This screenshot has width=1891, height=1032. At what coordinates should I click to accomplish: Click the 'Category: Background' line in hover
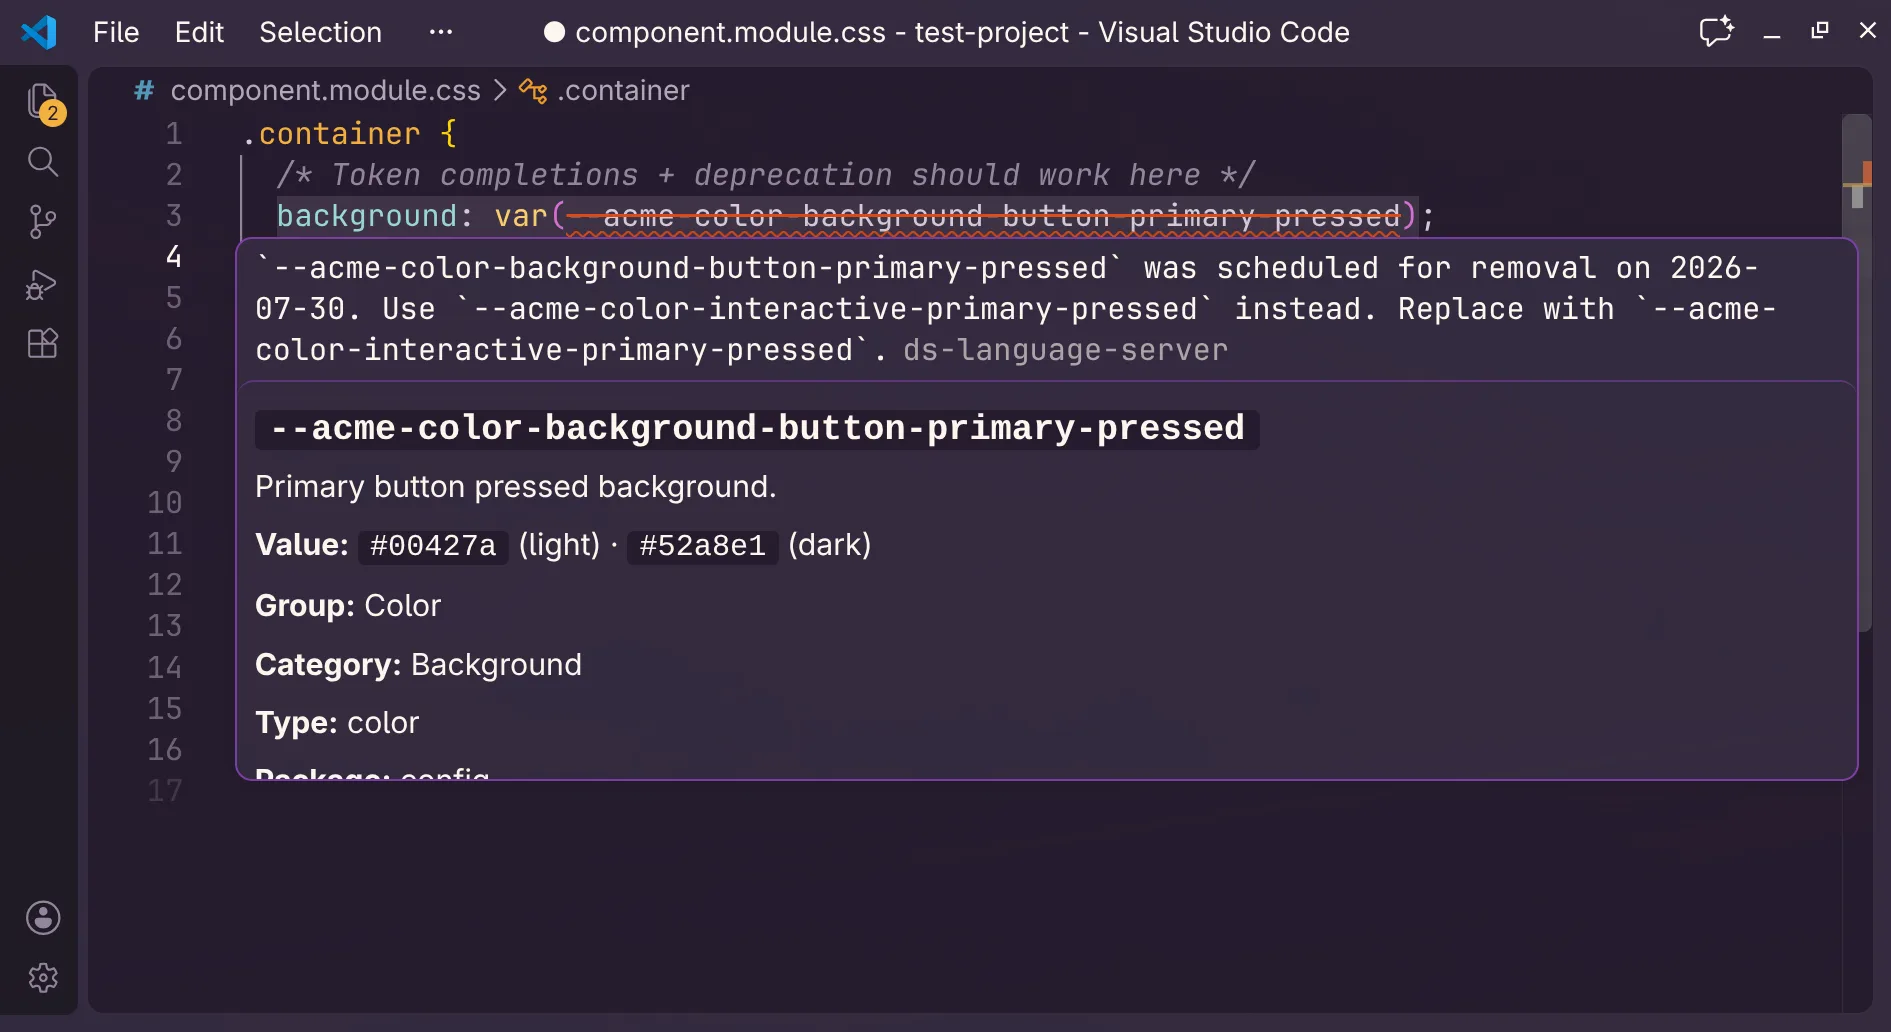(x=418, y=665)
